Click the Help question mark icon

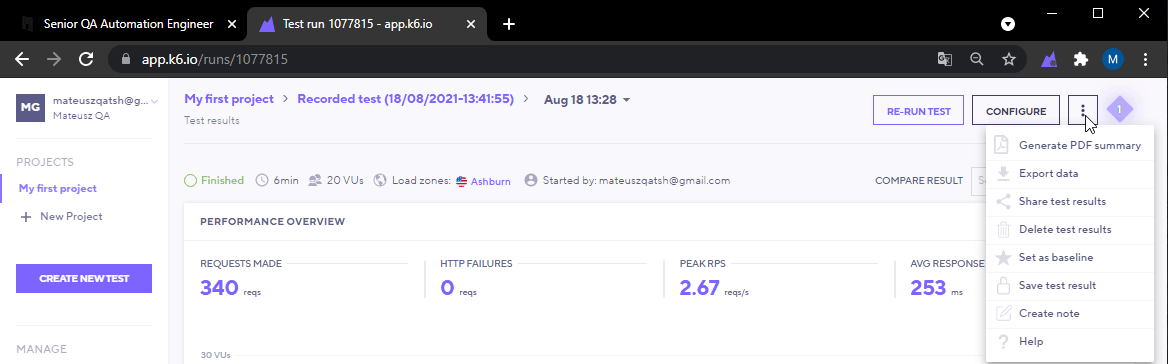click(1003, 342)
